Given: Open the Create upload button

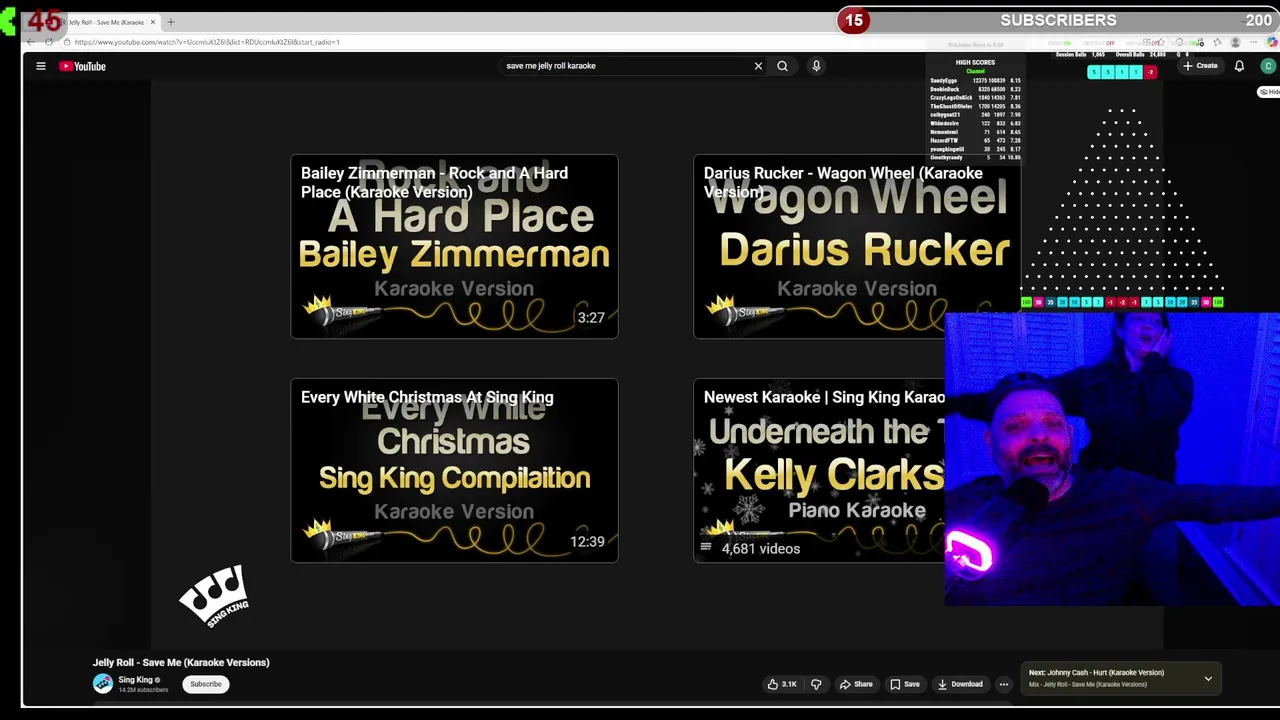Looking at the screenshot, I should coord(1200,66).
